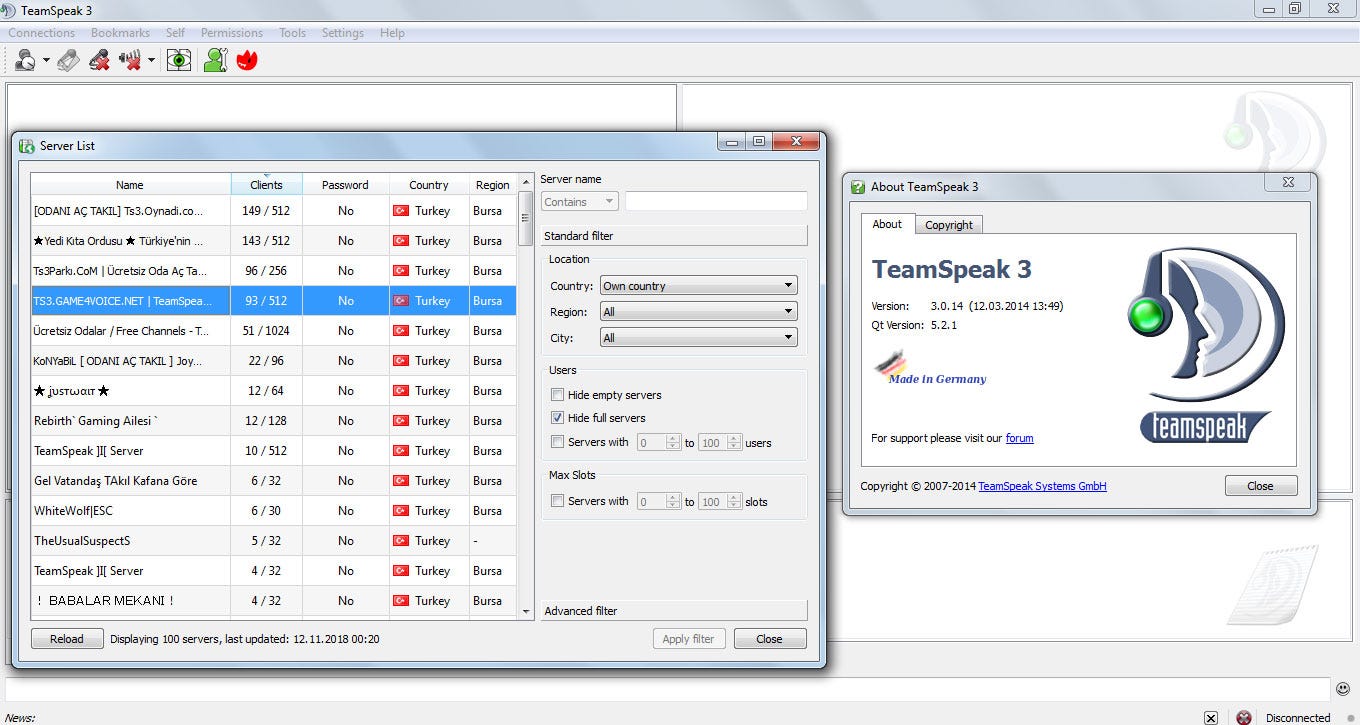
Task: Switch to Copyright tab in About dialog
Action: click(948, 225)
